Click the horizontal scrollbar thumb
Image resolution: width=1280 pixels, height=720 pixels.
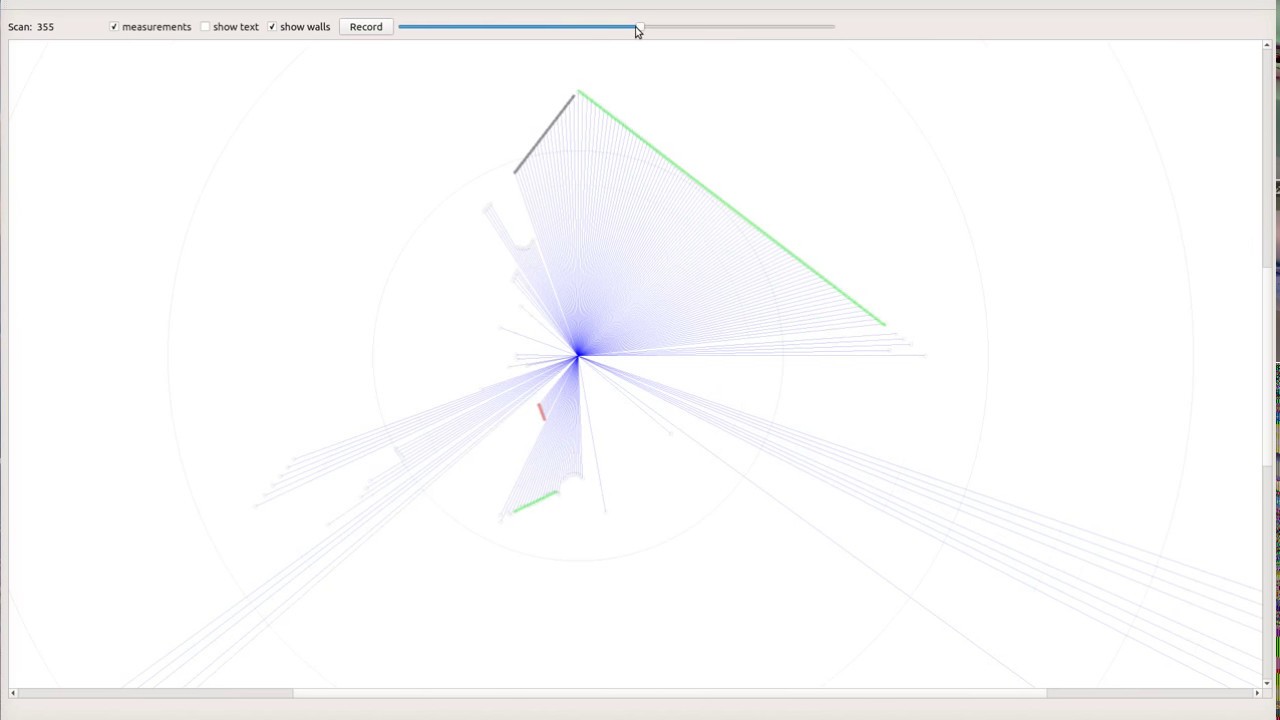(x=670, y=693)
